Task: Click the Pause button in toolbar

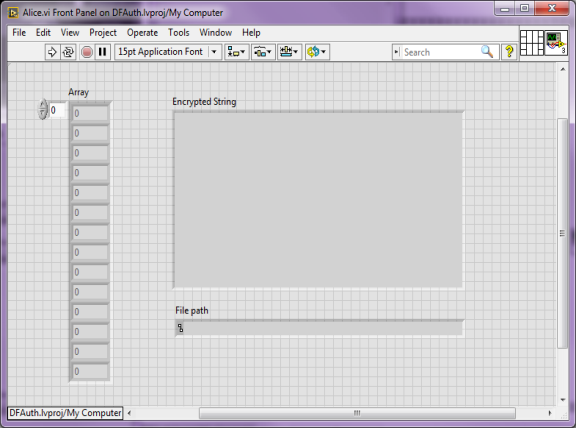Action: pos(103,52)
